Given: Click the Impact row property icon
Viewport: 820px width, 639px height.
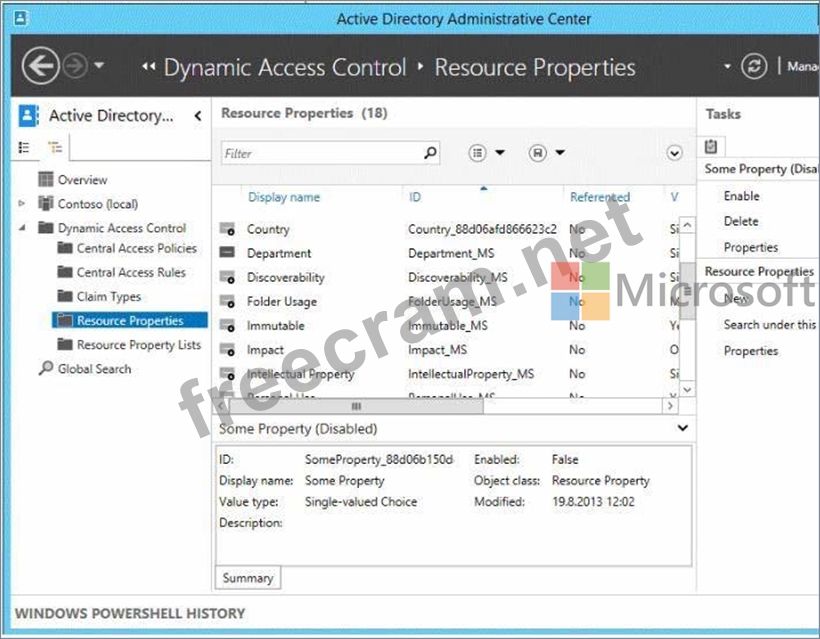Looking at the screenshot, I should point(227,349).
